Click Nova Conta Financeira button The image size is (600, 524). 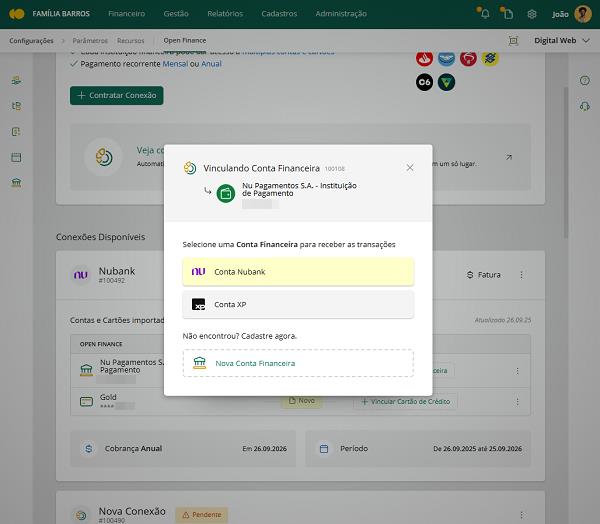pyautogui.click(x=298, y=363)
